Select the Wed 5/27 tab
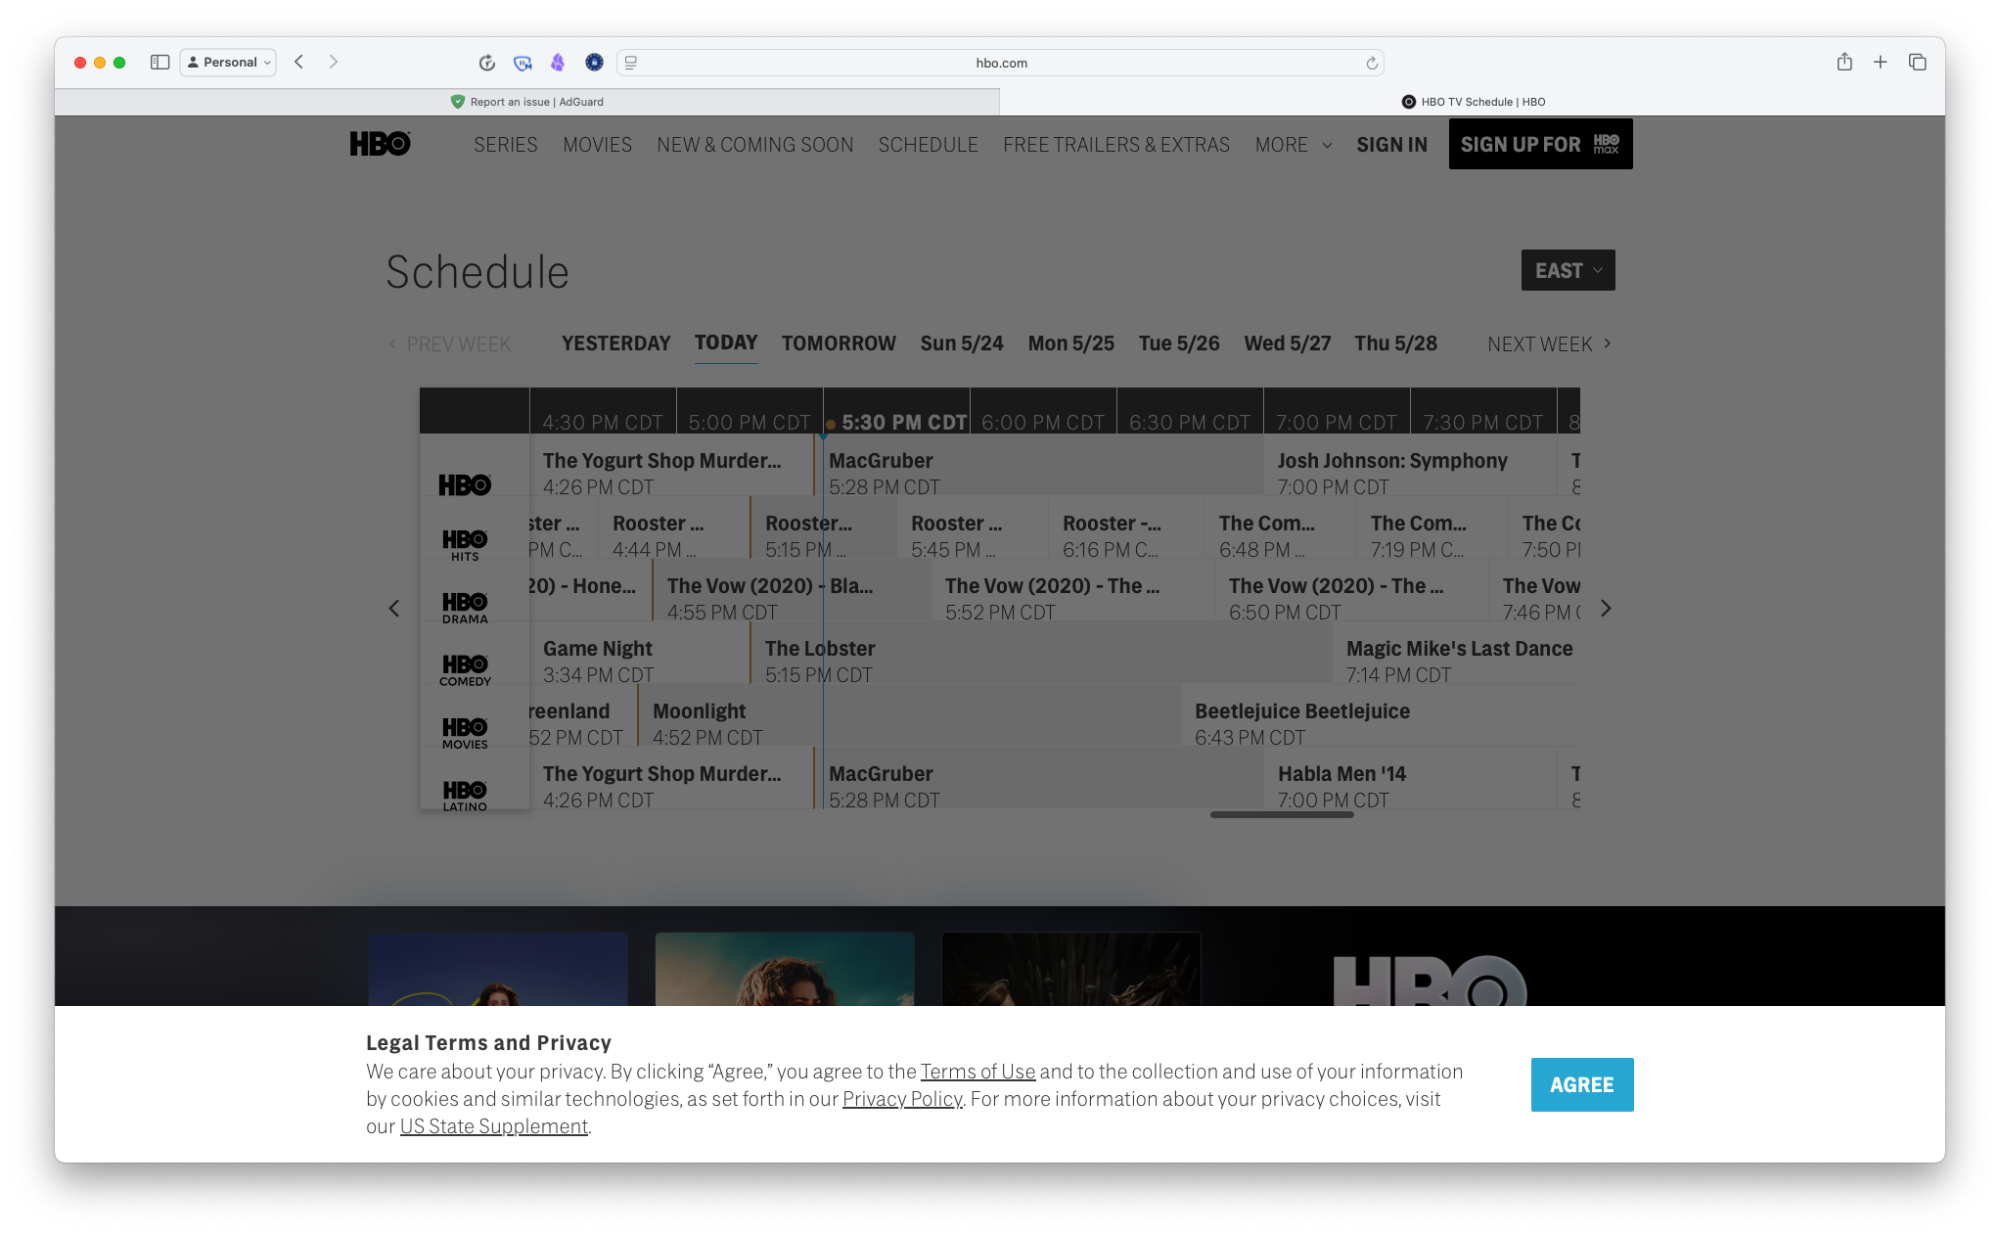 (1287, 343)
